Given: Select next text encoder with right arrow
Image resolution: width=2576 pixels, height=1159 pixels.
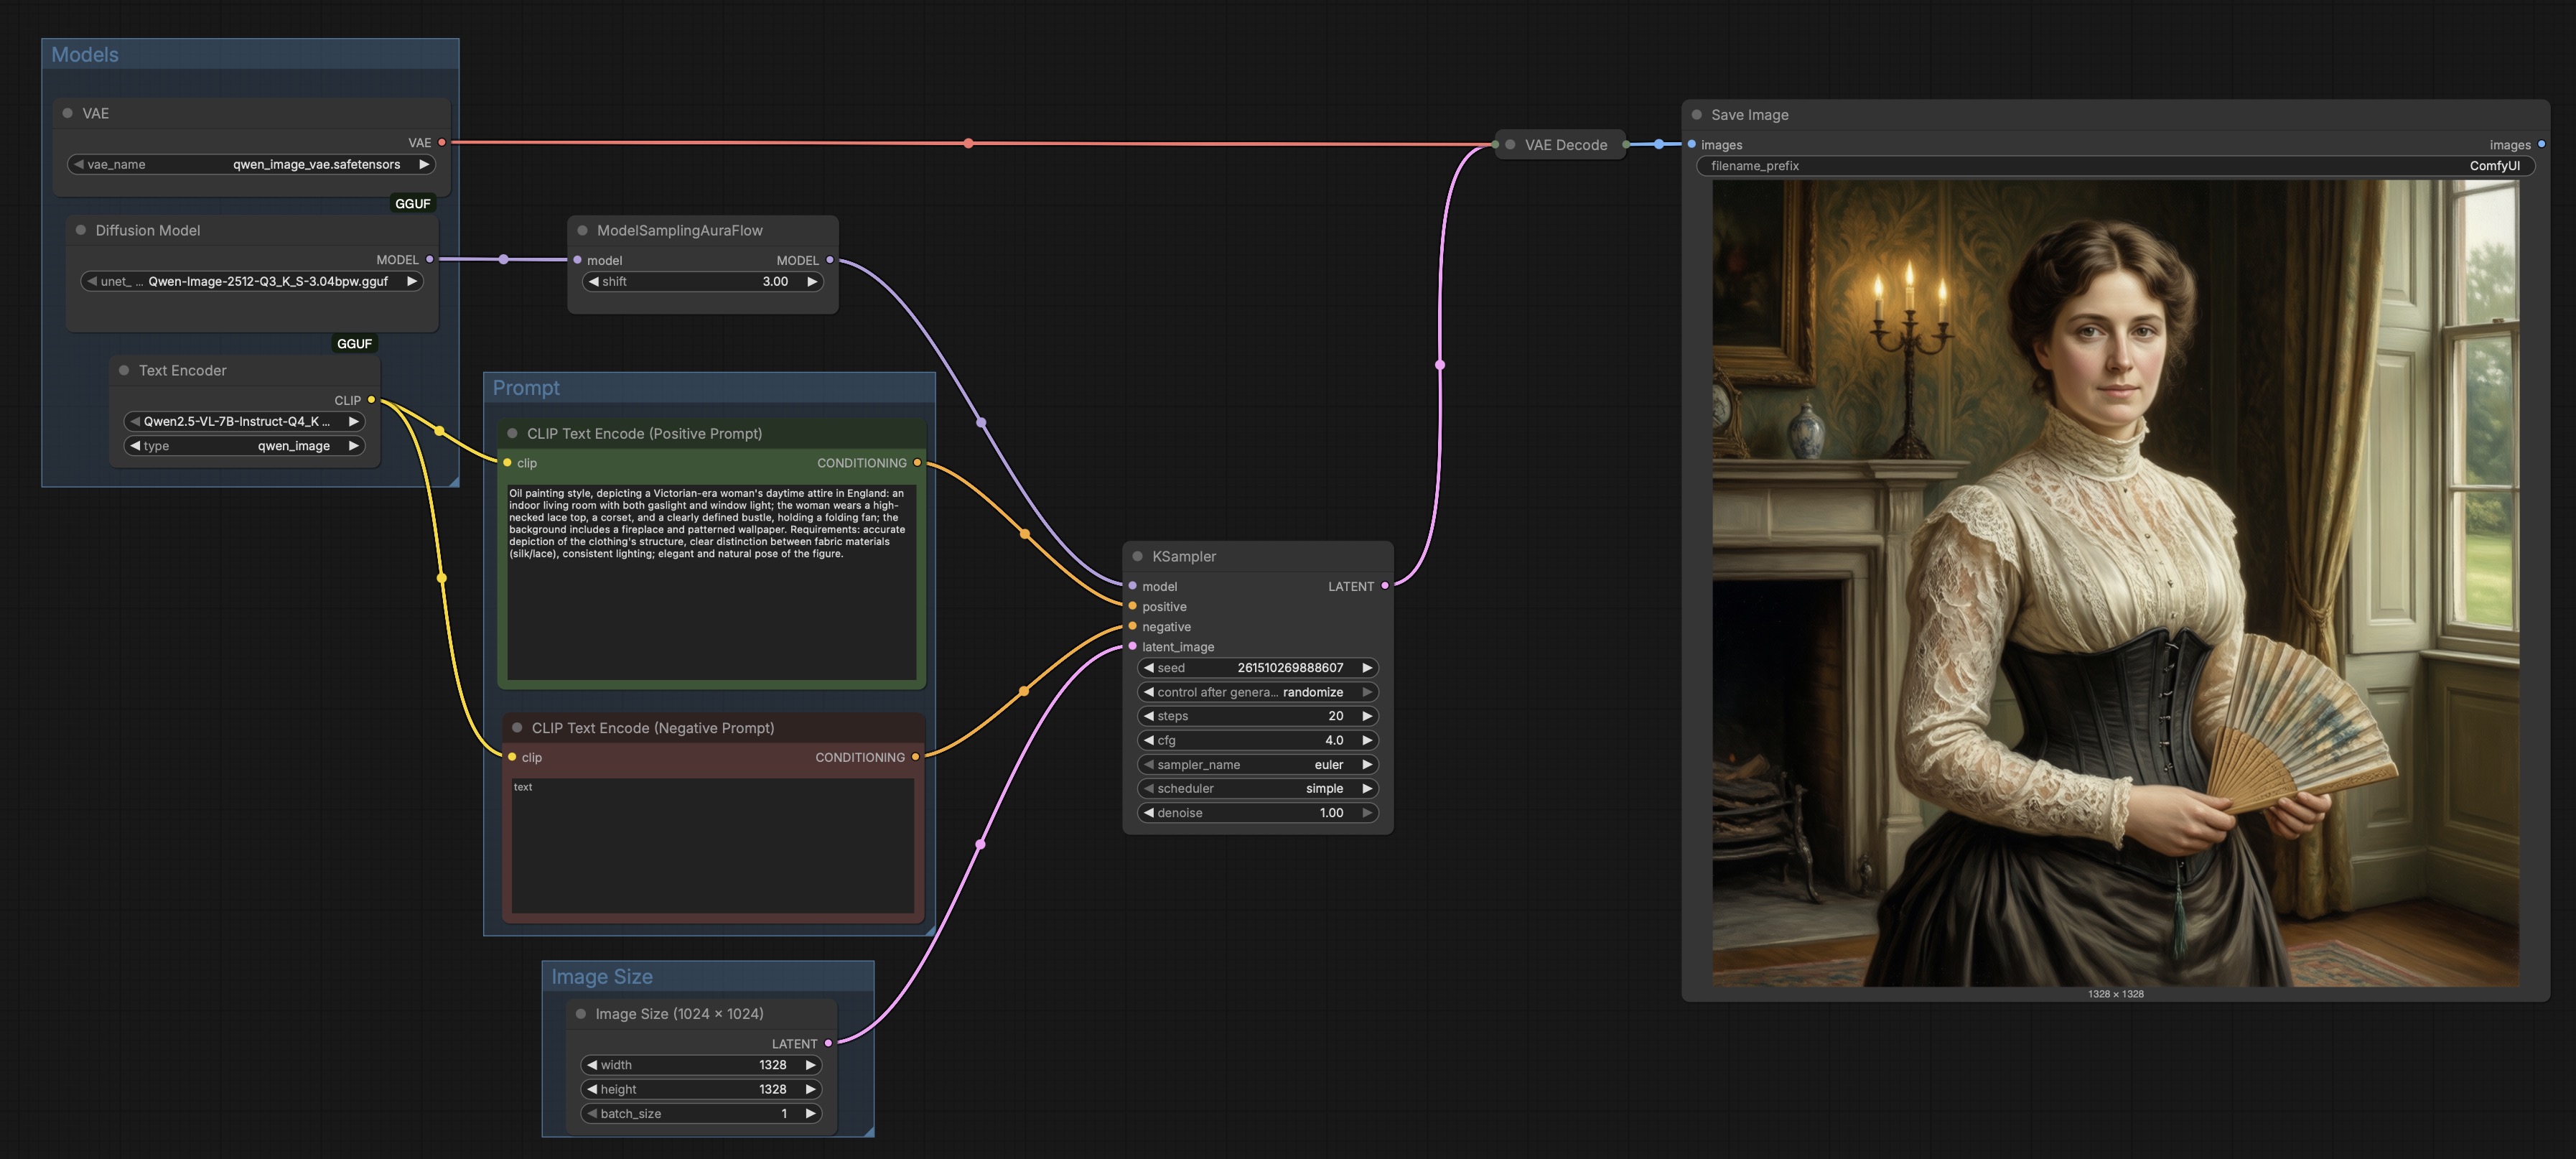Looking at the screenshot, I should pos(353,421).
